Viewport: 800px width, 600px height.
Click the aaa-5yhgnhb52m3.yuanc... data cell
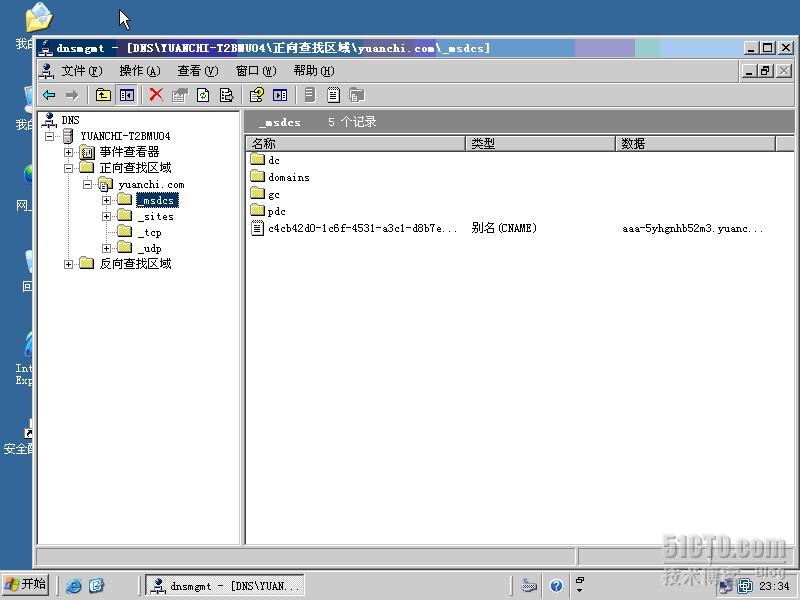(x=692, y=228)
